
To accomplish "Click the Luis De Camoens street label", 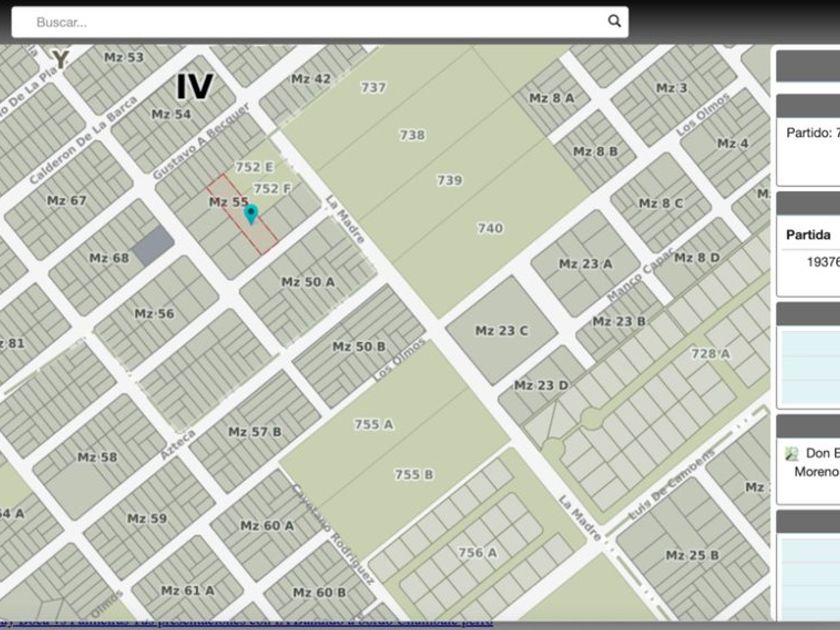I will (671, 485).
